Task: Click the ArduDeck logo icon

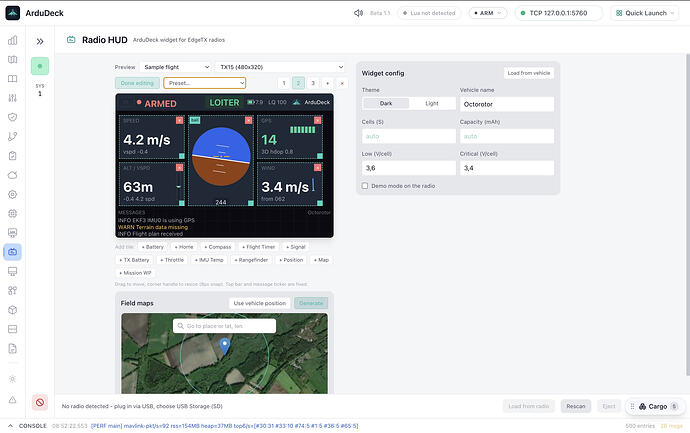Action: 13,13
